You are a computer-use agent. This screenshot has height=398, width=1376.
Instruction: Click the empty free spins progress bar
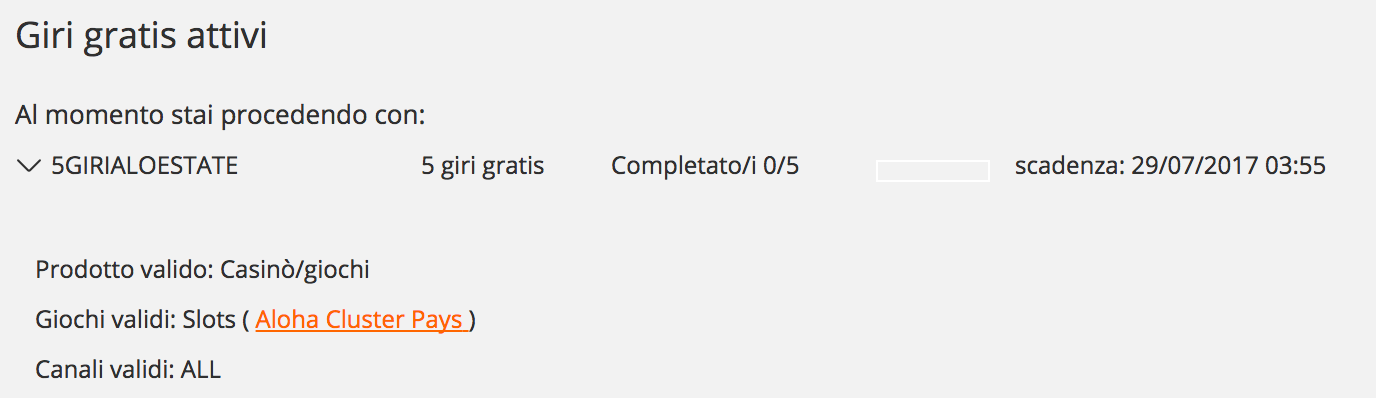(932, 170)
